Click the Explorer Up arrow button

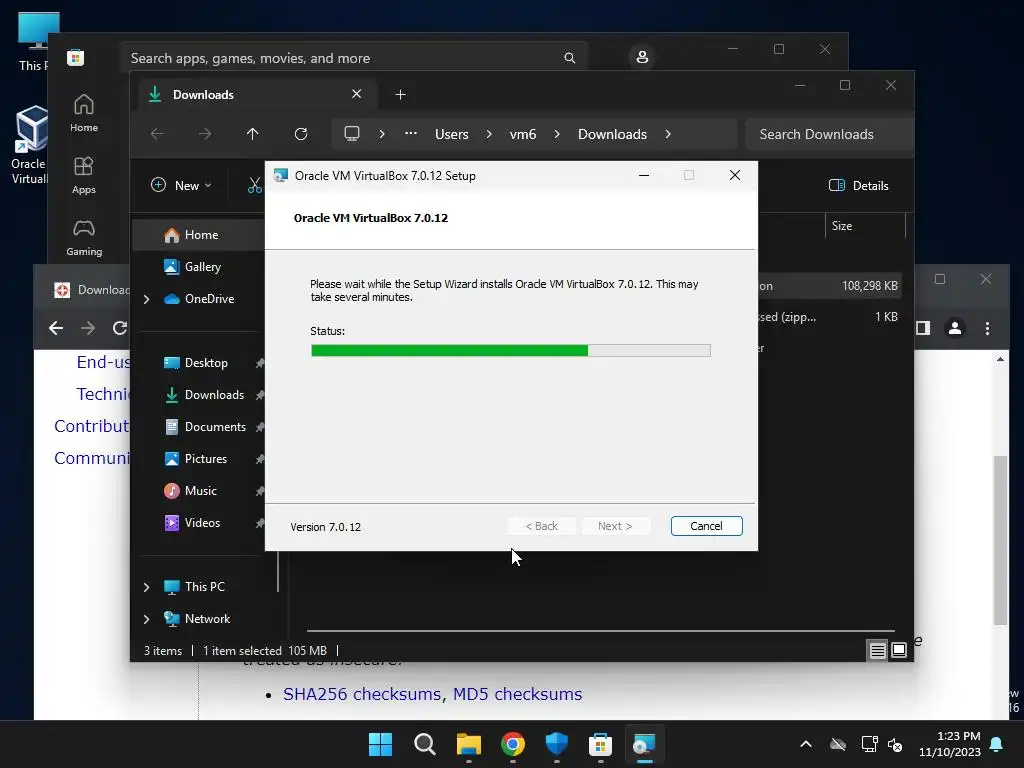pyautogui.click(x=253, y=134)
